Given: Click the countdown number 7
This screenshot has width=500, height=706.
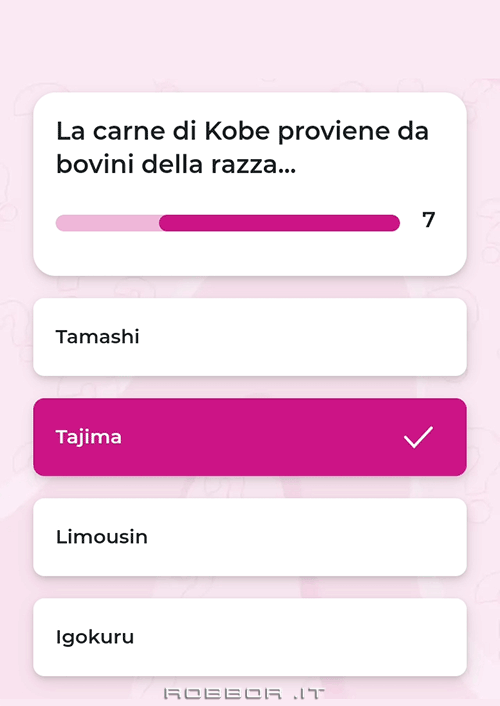Looking at the screenshot, I should coord(428,220).
